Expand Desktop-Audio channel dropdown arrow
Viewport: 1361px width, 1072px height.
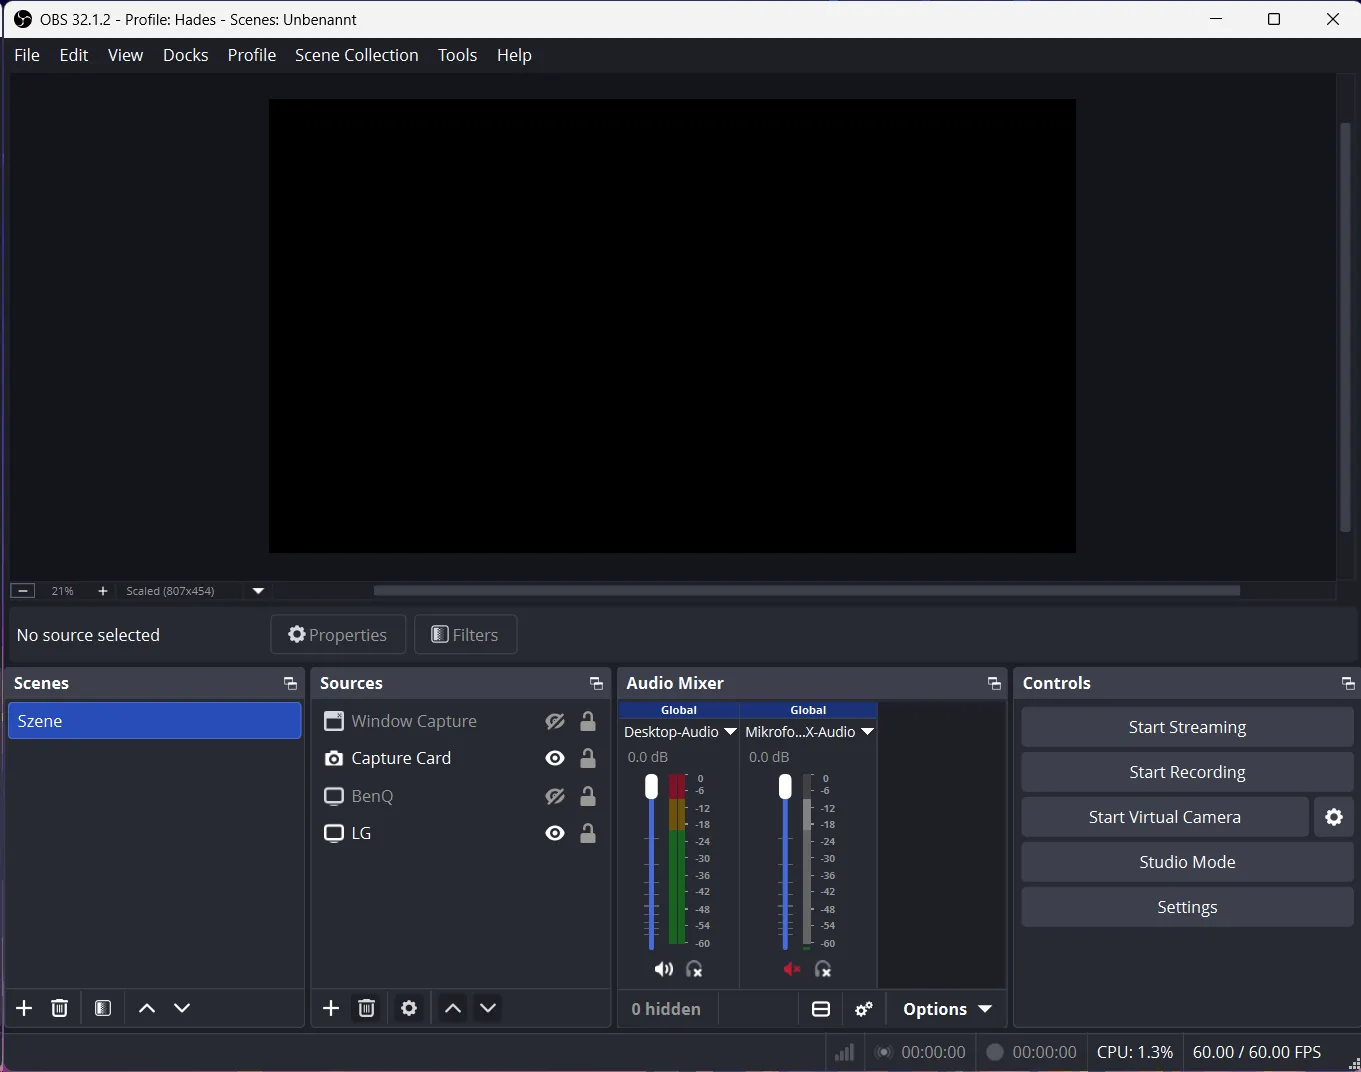pos(730,732)
